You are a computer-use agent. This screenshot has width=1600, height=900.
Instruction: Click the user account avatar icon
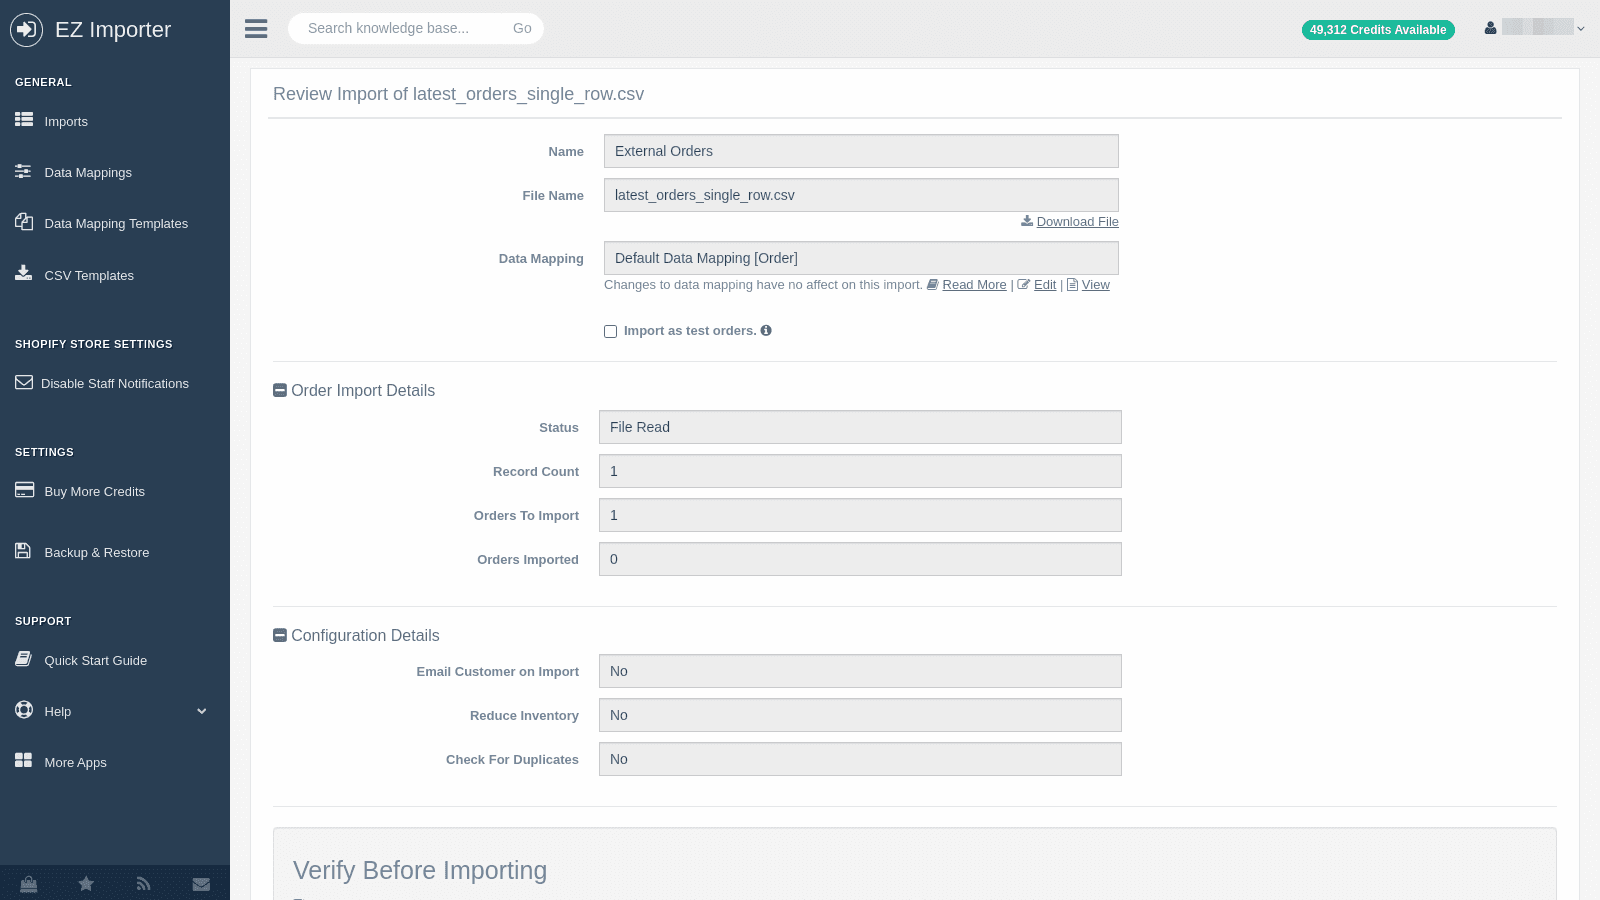click(1490, 28)
